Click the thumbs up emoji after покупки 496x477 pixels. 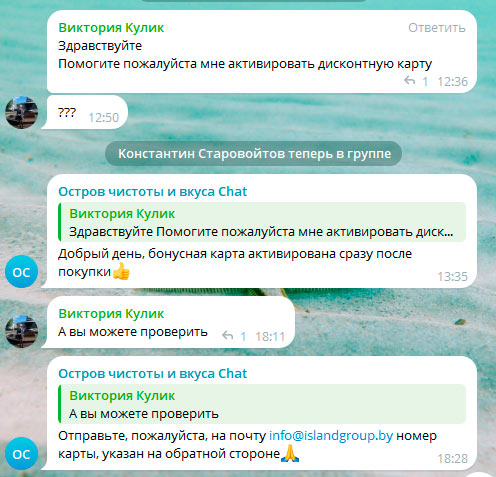(x=121, y=271)
